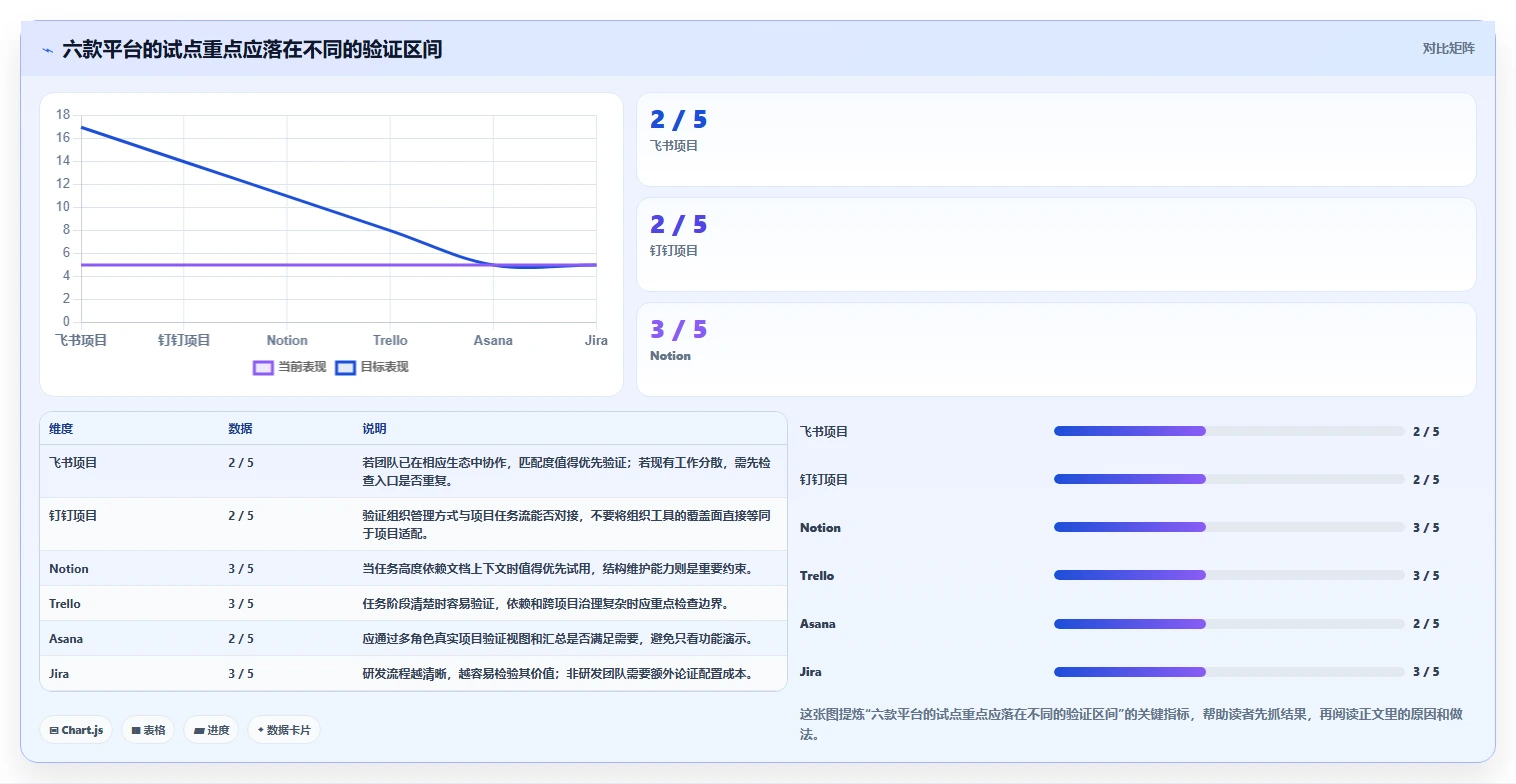
Task: Click the 维度 column header
Action: click(x=61, y=429)
